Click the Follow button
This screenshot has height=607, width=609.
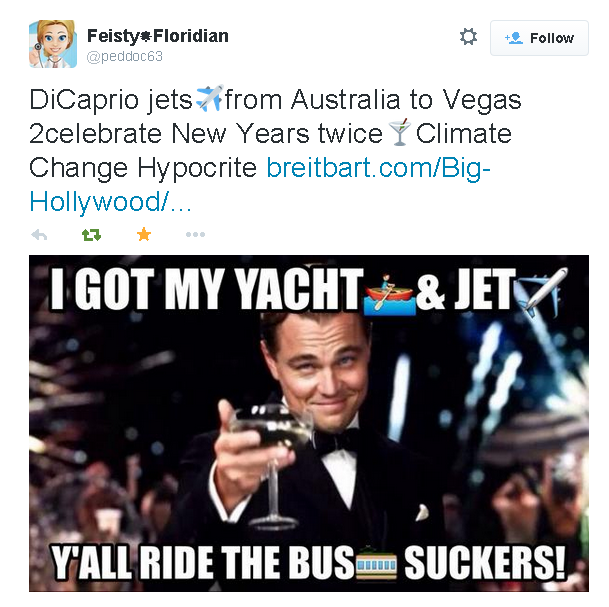click(x=539, y=38)
